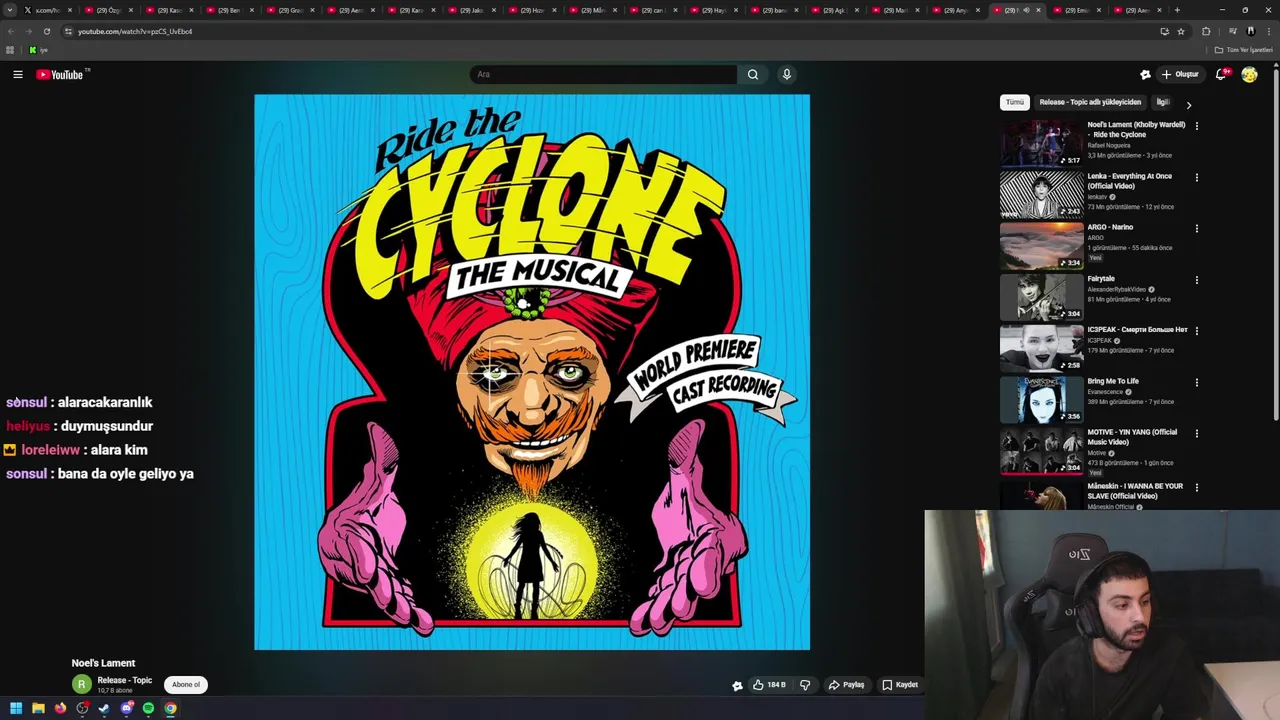Open options menu for IC3PEAK video

[x=1197, y=331]
